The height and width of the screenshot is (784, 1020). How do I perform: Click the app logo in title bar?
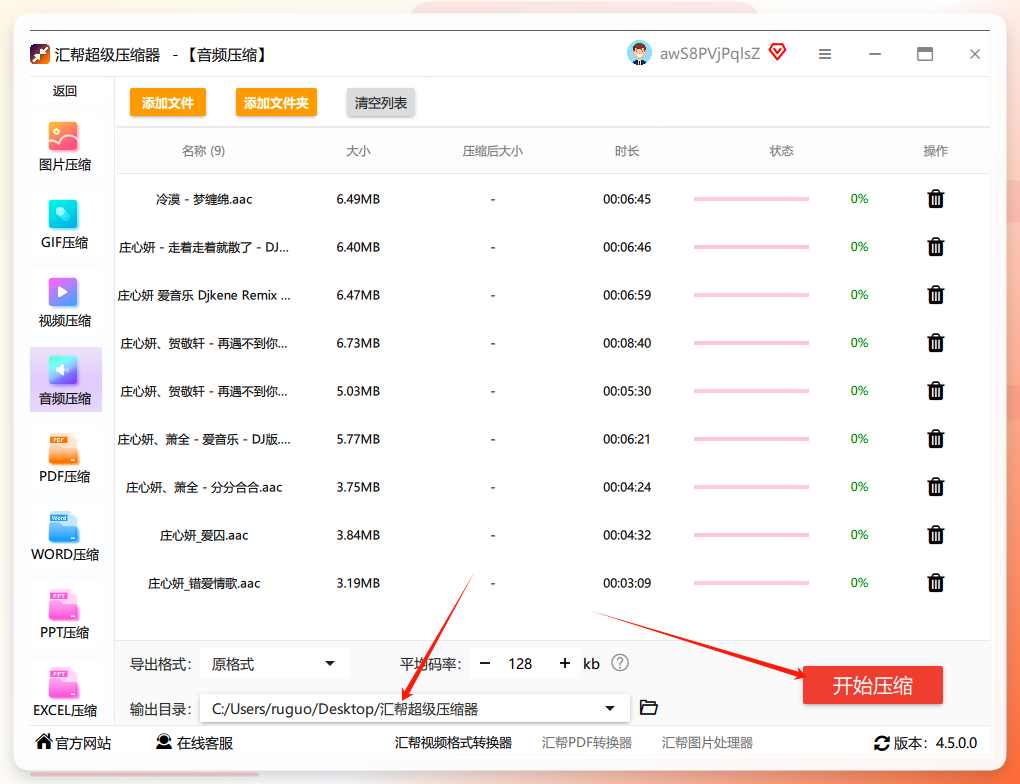40,54
